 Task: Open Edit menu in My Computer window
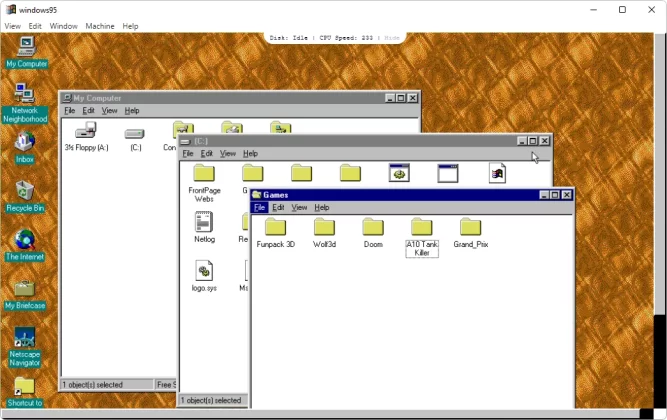pyautogui.click(x=88, y=111)
